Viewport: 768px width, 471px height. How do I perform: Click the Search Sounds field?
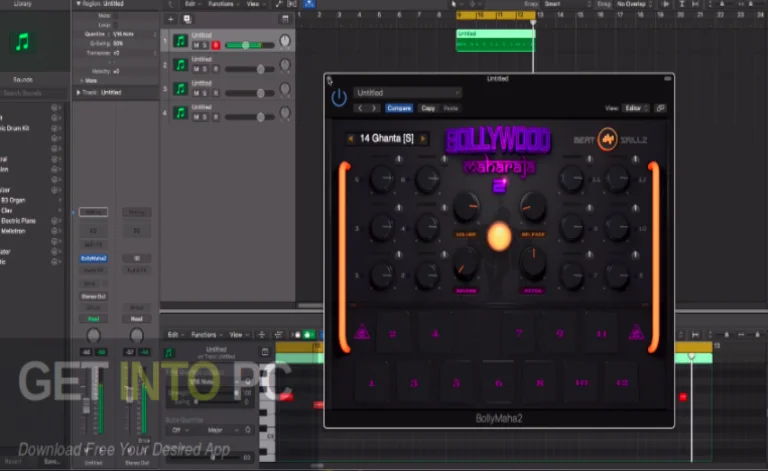point(33,93)
